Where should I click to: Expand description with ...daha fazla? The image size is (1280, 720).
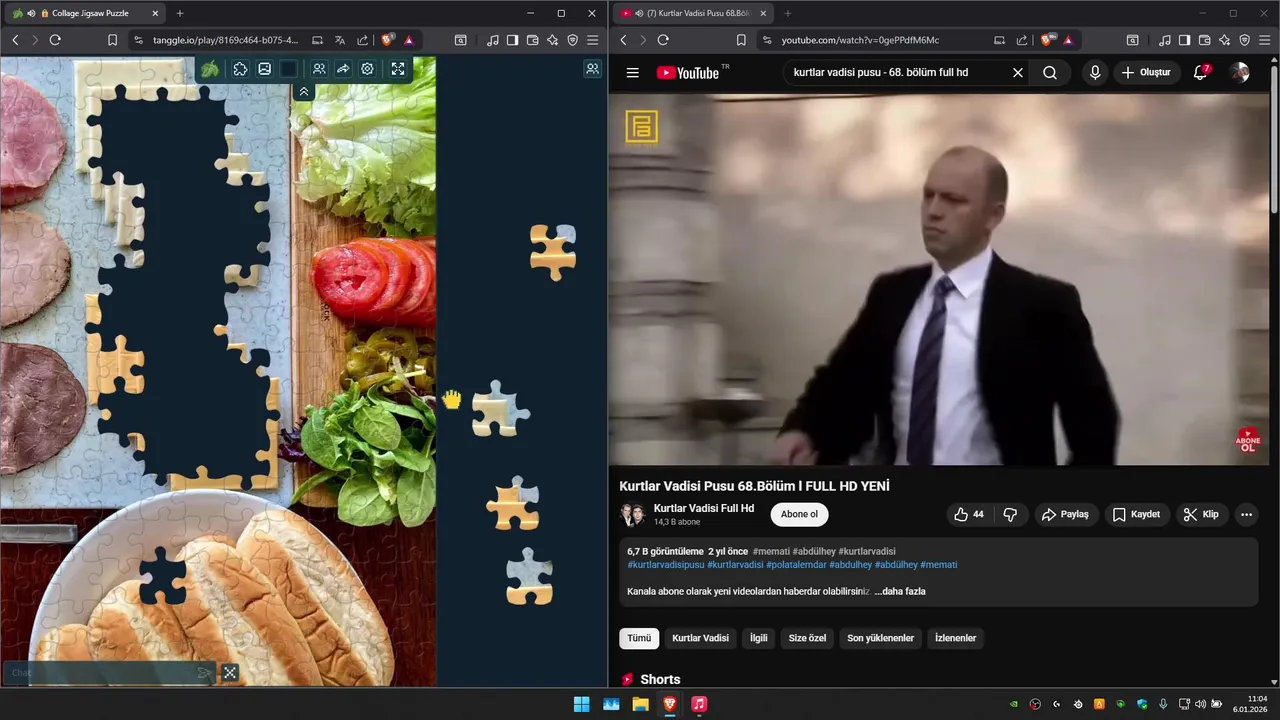click(x=900, y=591)
